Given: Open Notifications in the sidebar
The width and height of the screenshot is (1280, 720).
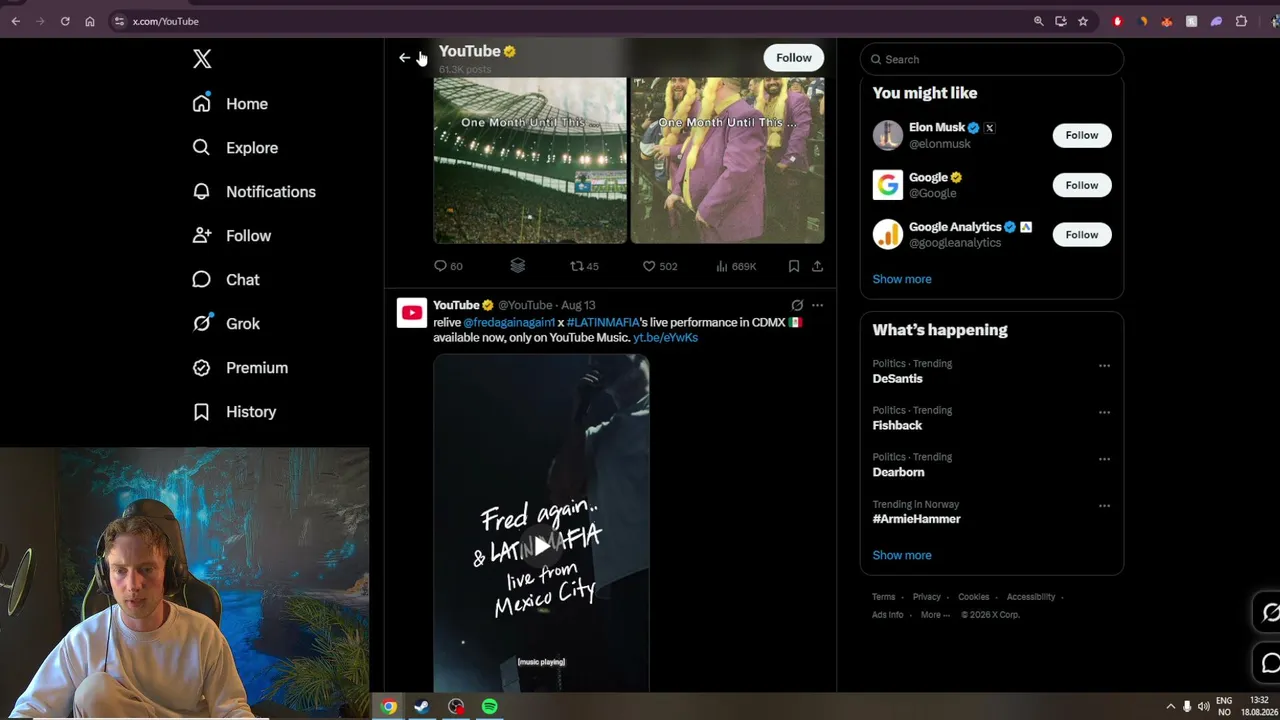Looking at the screenshot, I should click(x=254, y=192).
